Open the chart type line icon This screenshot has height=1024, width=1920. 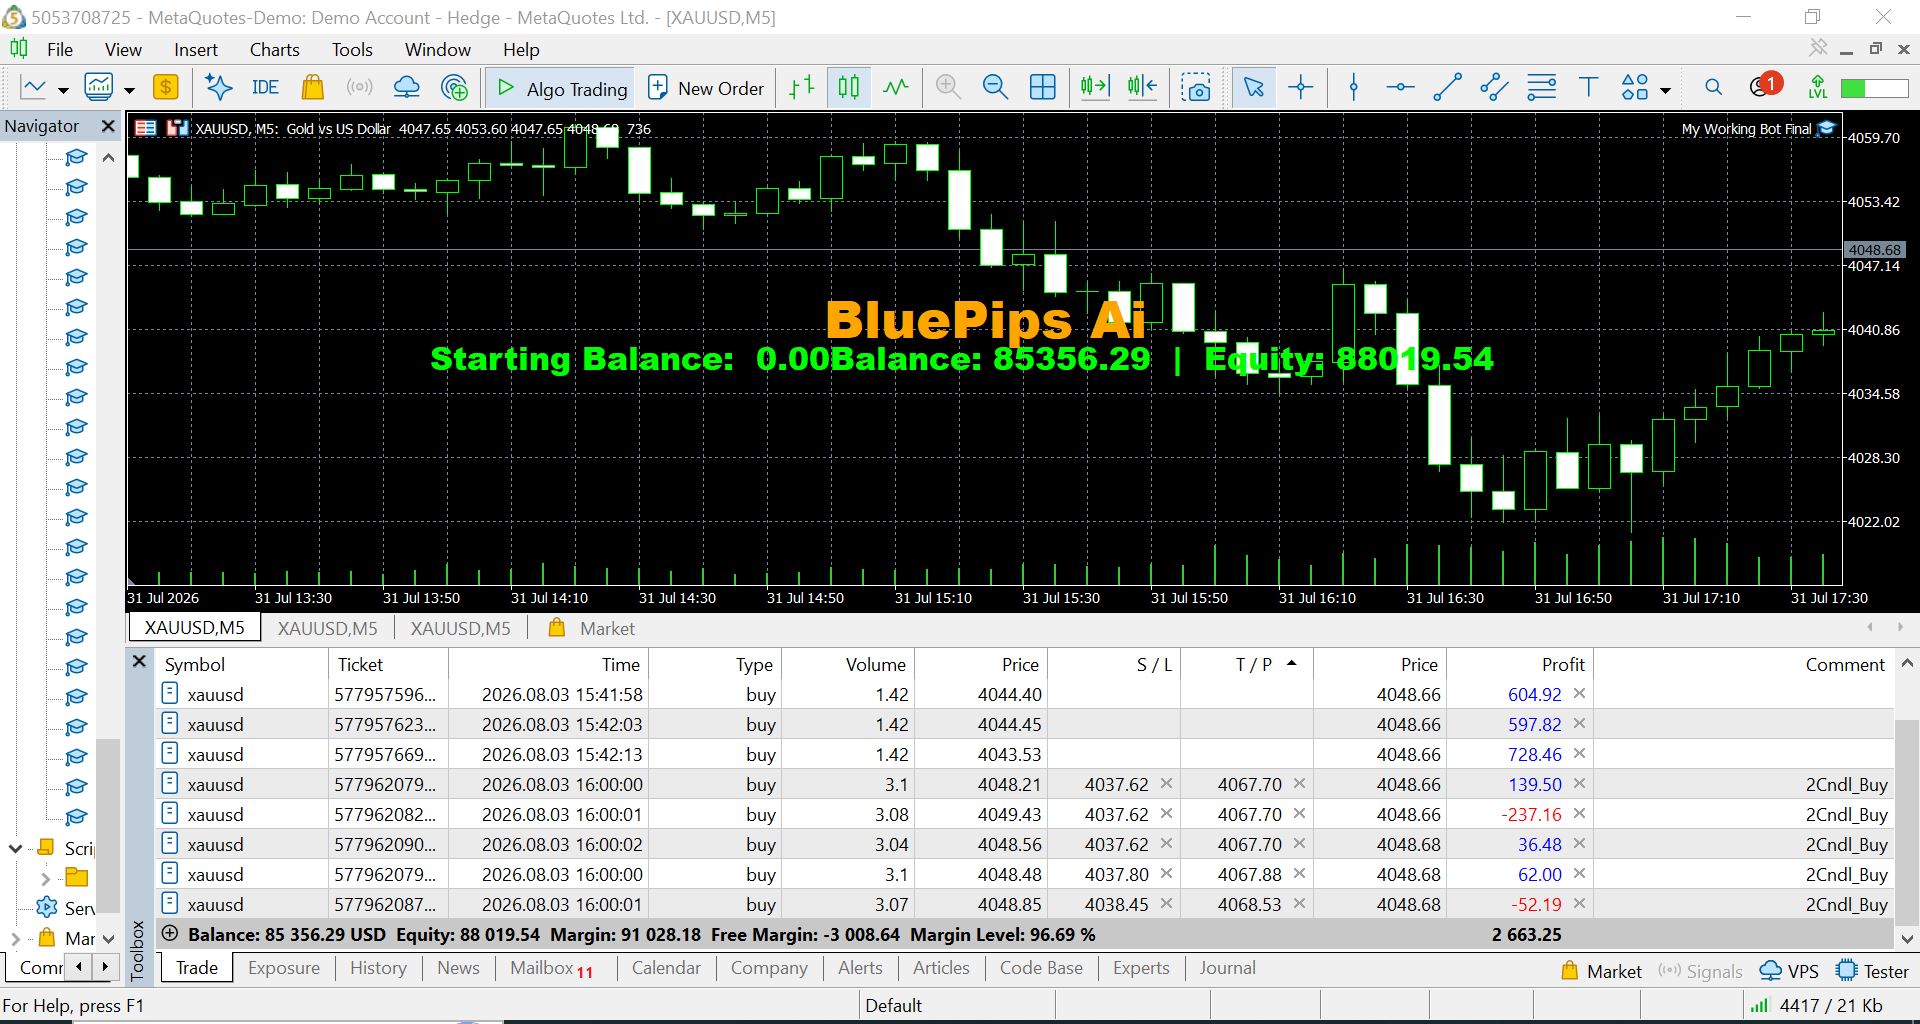(x=34, y=88)
